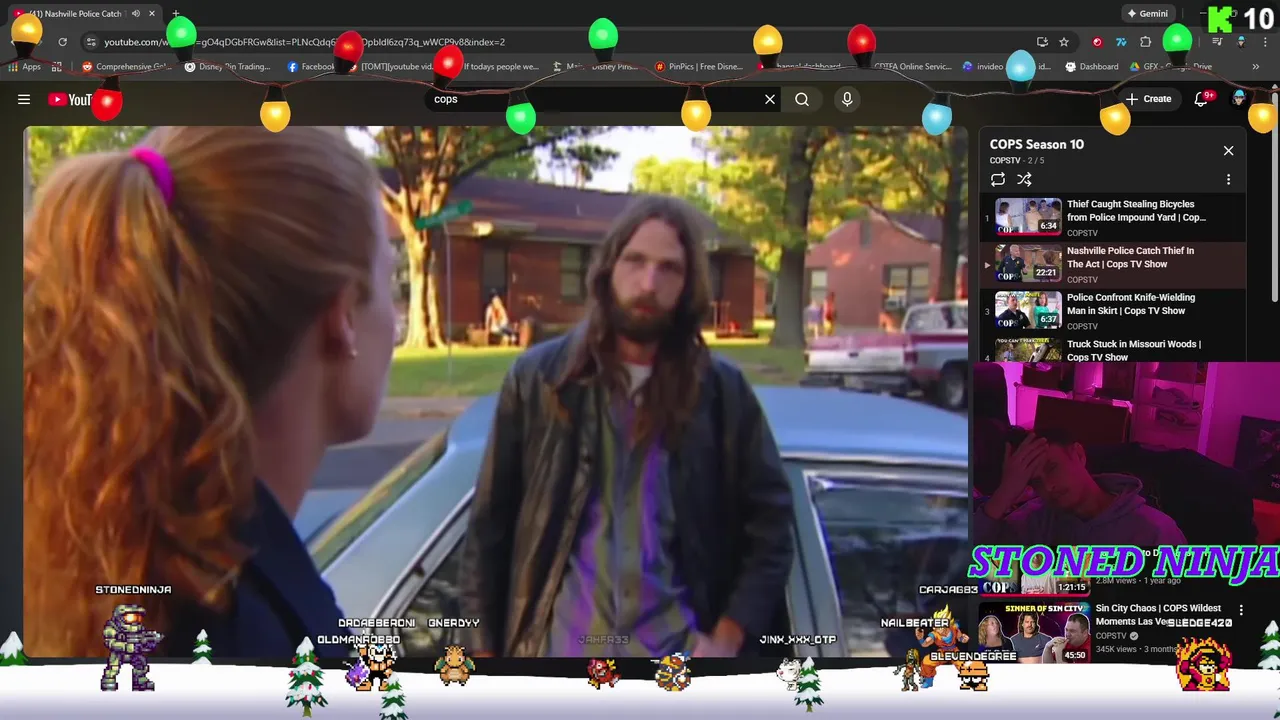The width and height of the screenshot is (1280, 720).
Task: Open the 'Disney Pin Trading...' bookmark
Action: [228, 67]
